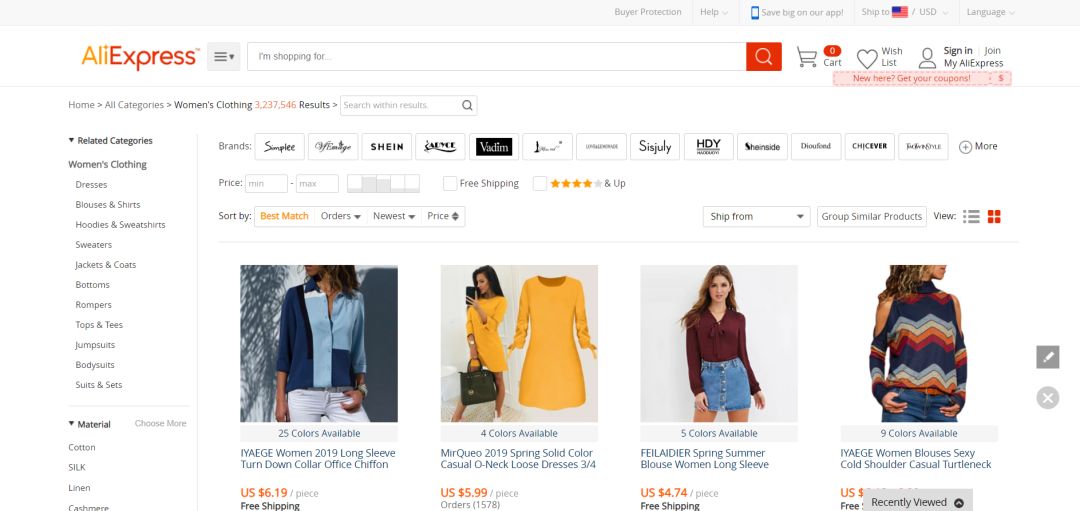Click Choose More for Material

[160, 424]
